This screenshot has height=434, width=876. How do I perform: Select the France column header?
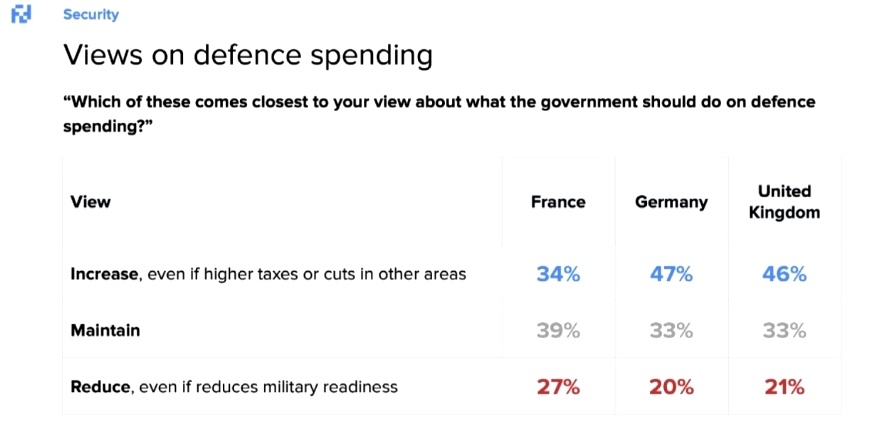[558, 202]
